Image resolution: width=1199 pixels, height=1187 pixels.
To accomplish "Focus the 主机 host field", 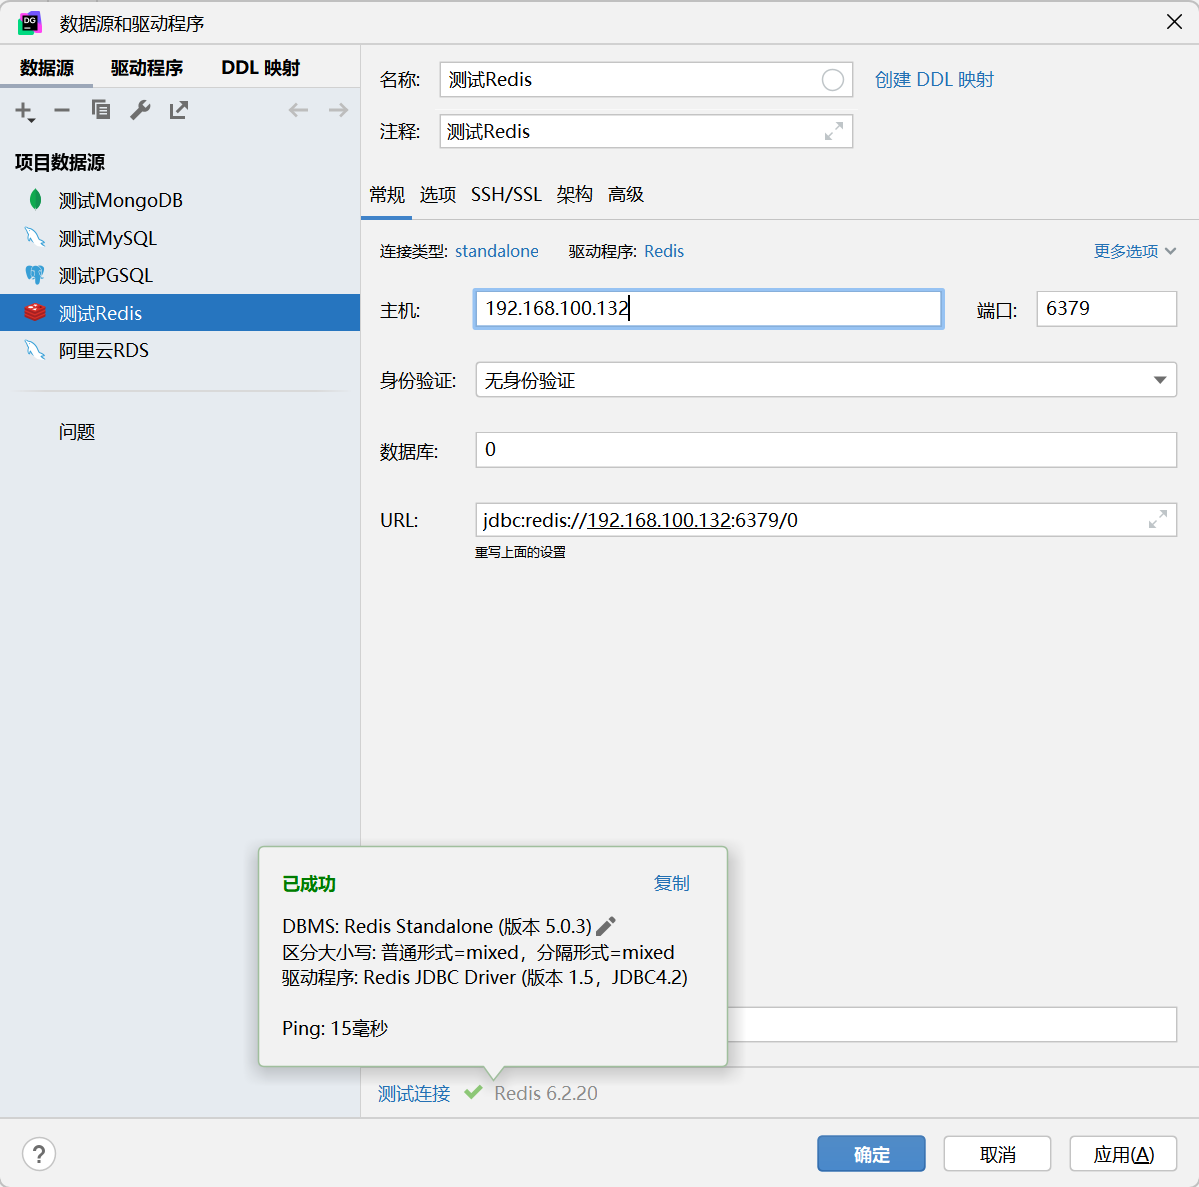I will tap(708, 308).
